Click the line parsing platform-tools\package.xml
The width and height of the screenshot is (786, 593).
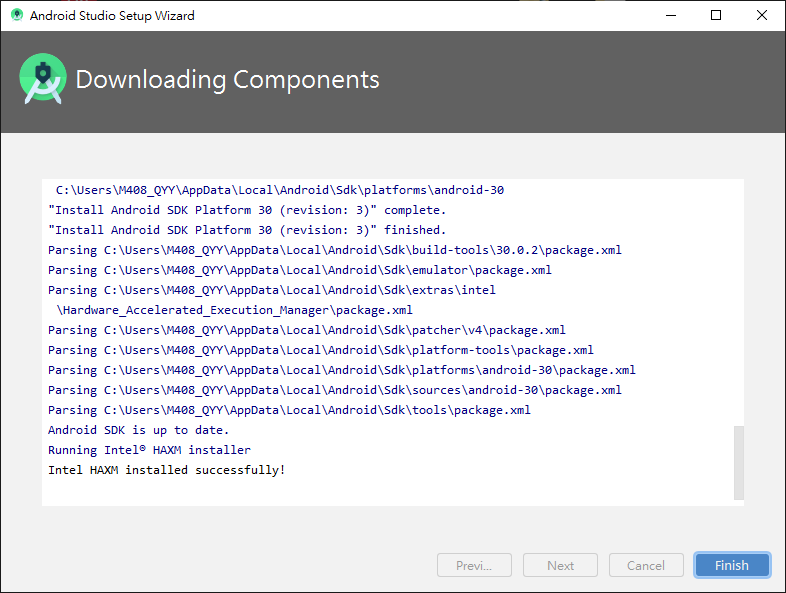point(321,350)
